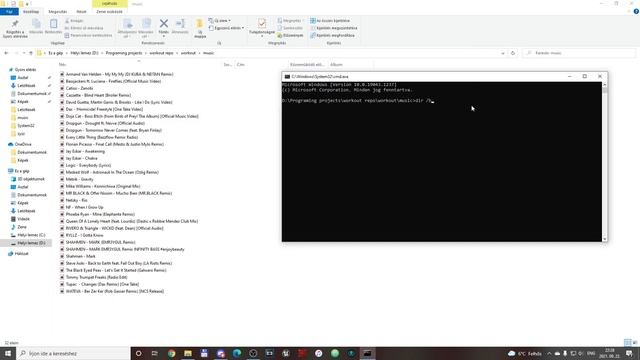Screen dimensions: 640x360
Task: Click the Törlés (delete) X icon
Action: [164, 24]
